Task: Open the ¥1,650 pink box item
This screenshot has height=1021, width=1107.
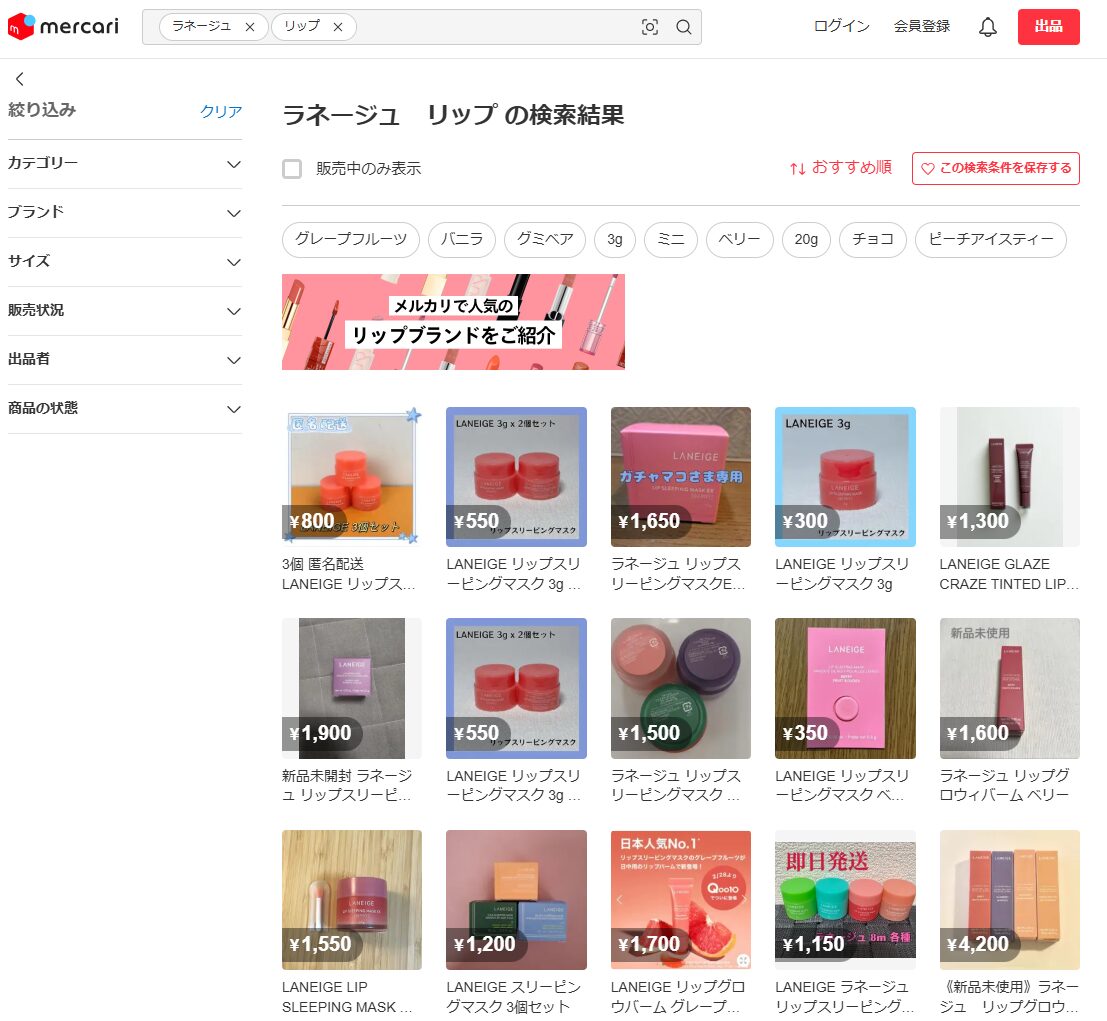Action: [681, 477]
